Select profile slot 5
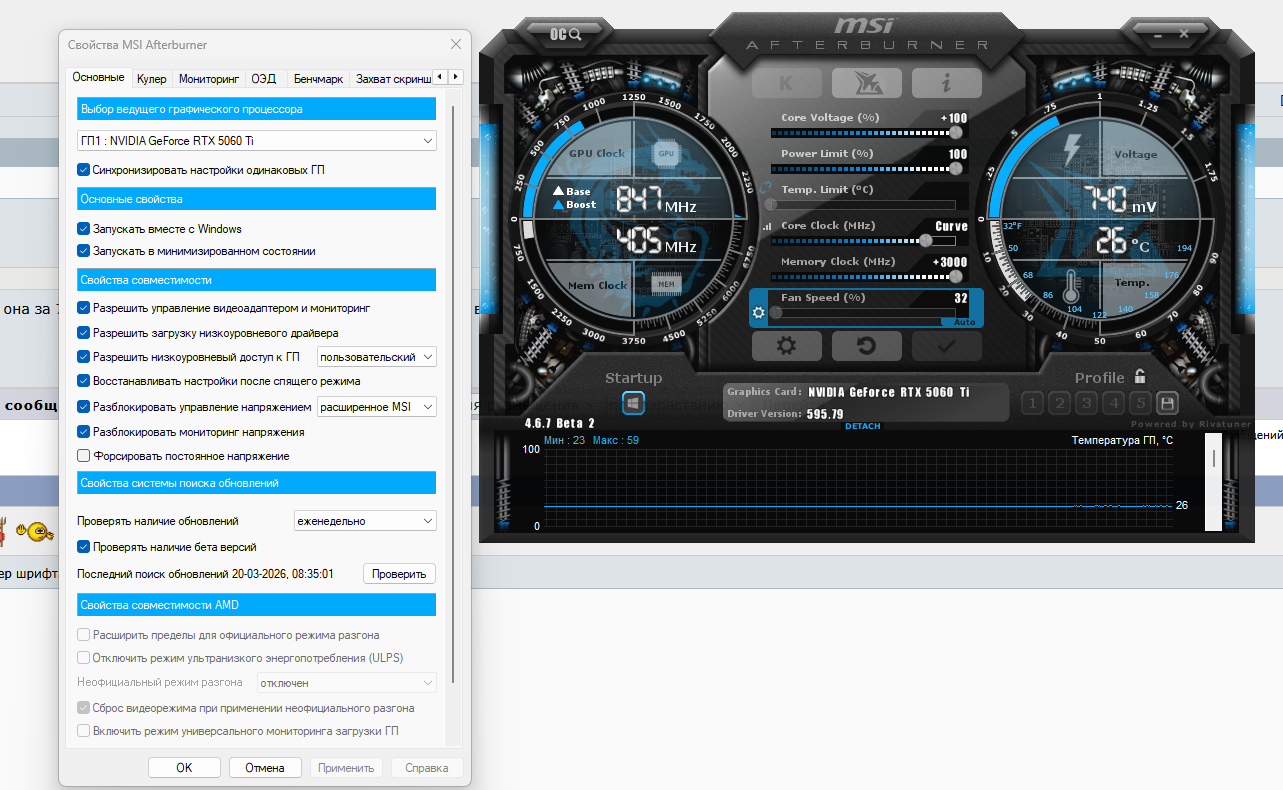 pos(1140,403)
